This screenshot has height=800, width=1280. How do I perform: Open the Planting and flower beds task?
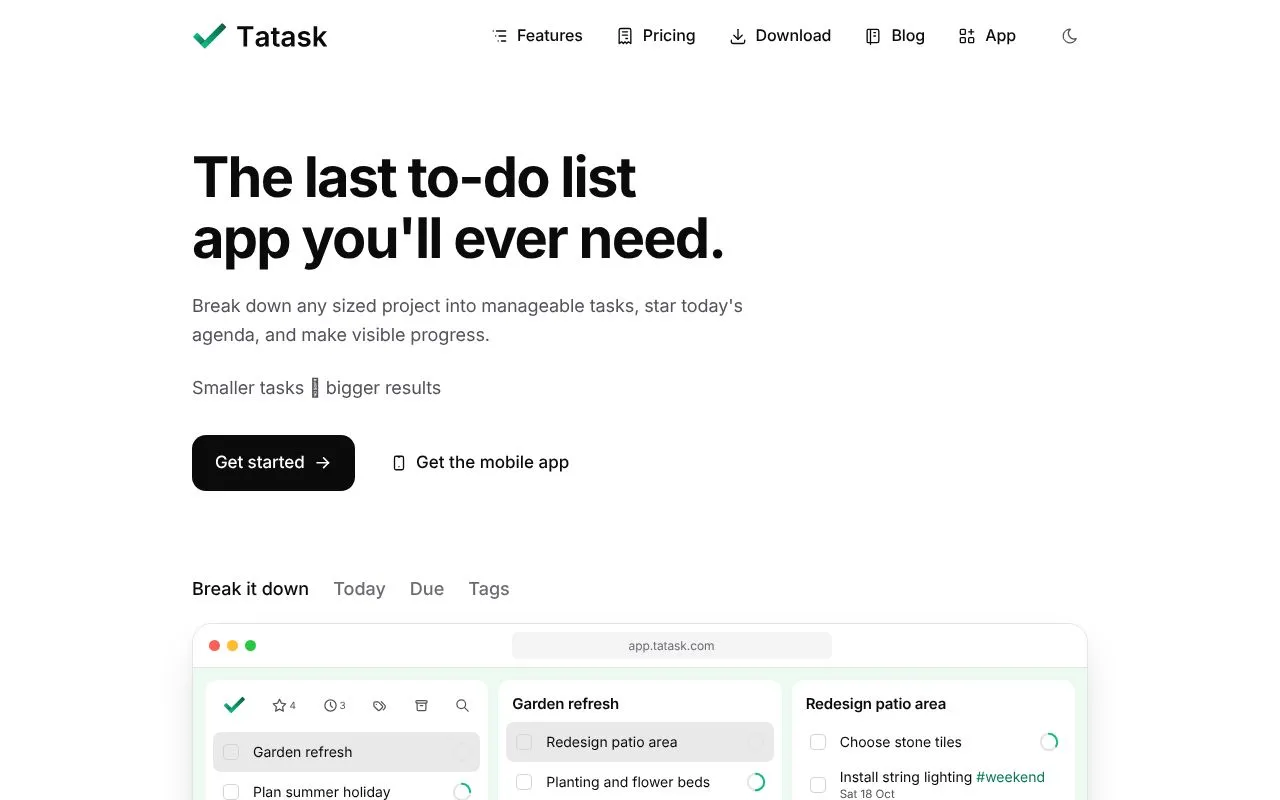pos(640,782)
